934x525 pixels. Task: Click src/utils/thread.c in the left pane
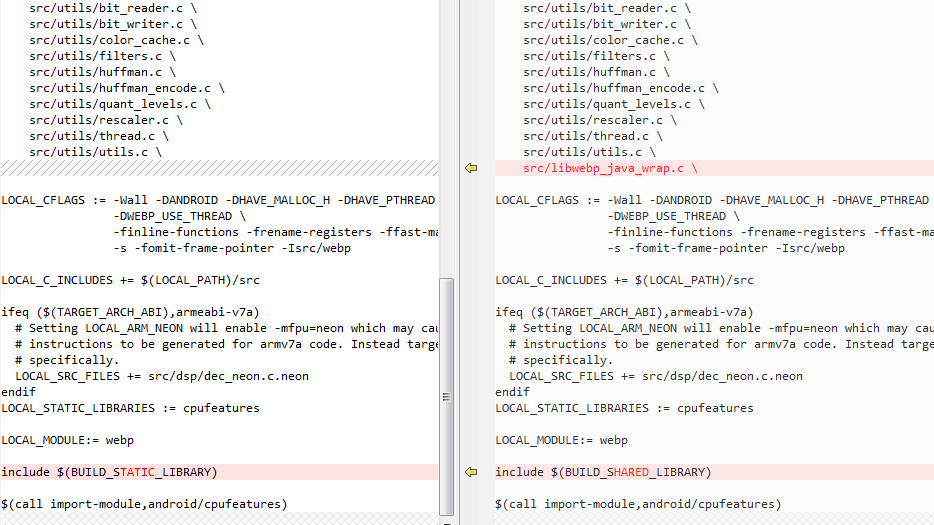[x=99, y=136]
